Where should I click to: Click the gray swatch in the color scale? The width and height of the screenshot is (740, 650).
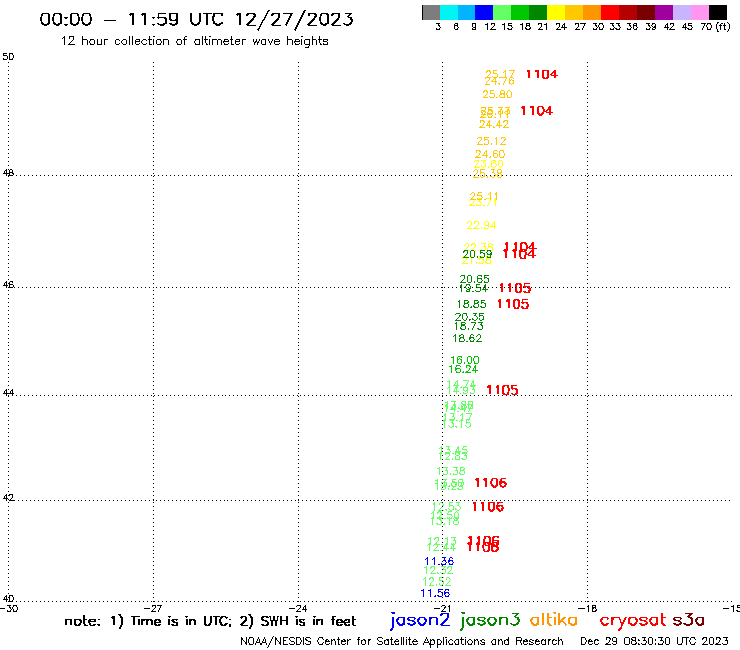pyautogui.click(x=431, y=12)
